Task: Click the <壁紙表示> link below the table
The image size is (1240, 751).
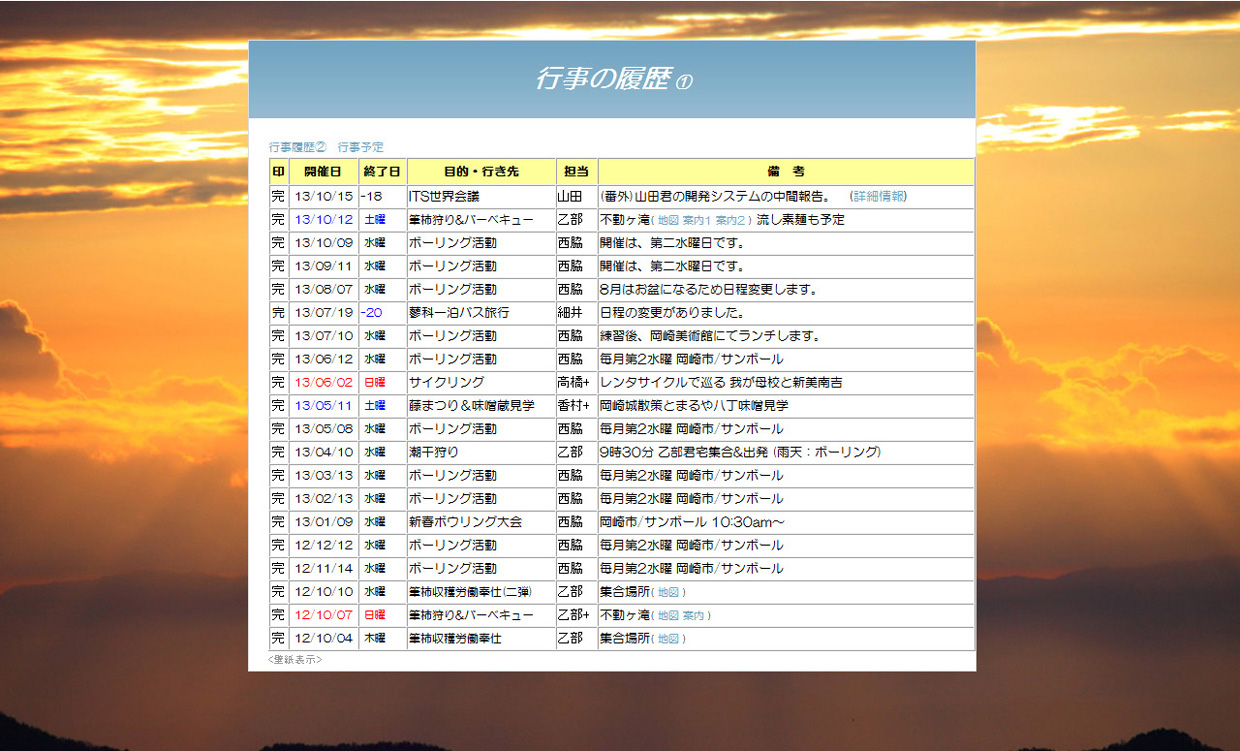Action: 295,660
